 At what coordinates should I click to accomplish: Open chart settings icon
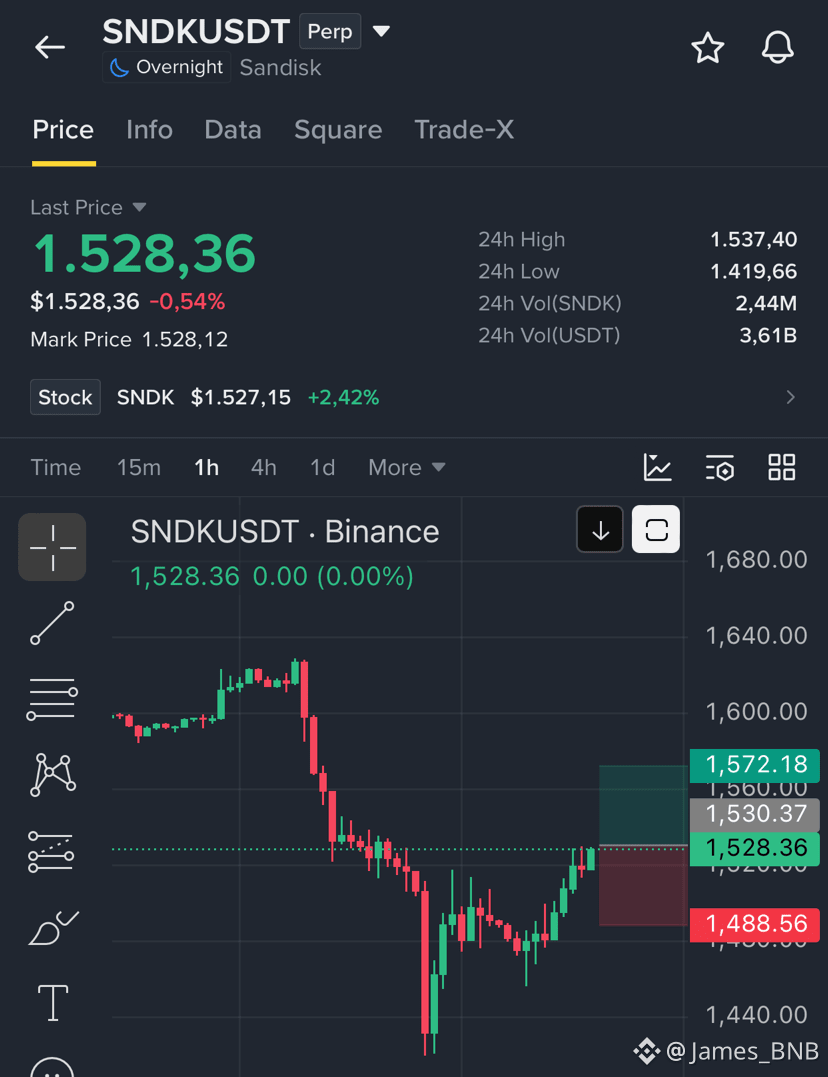pos(719,468)
